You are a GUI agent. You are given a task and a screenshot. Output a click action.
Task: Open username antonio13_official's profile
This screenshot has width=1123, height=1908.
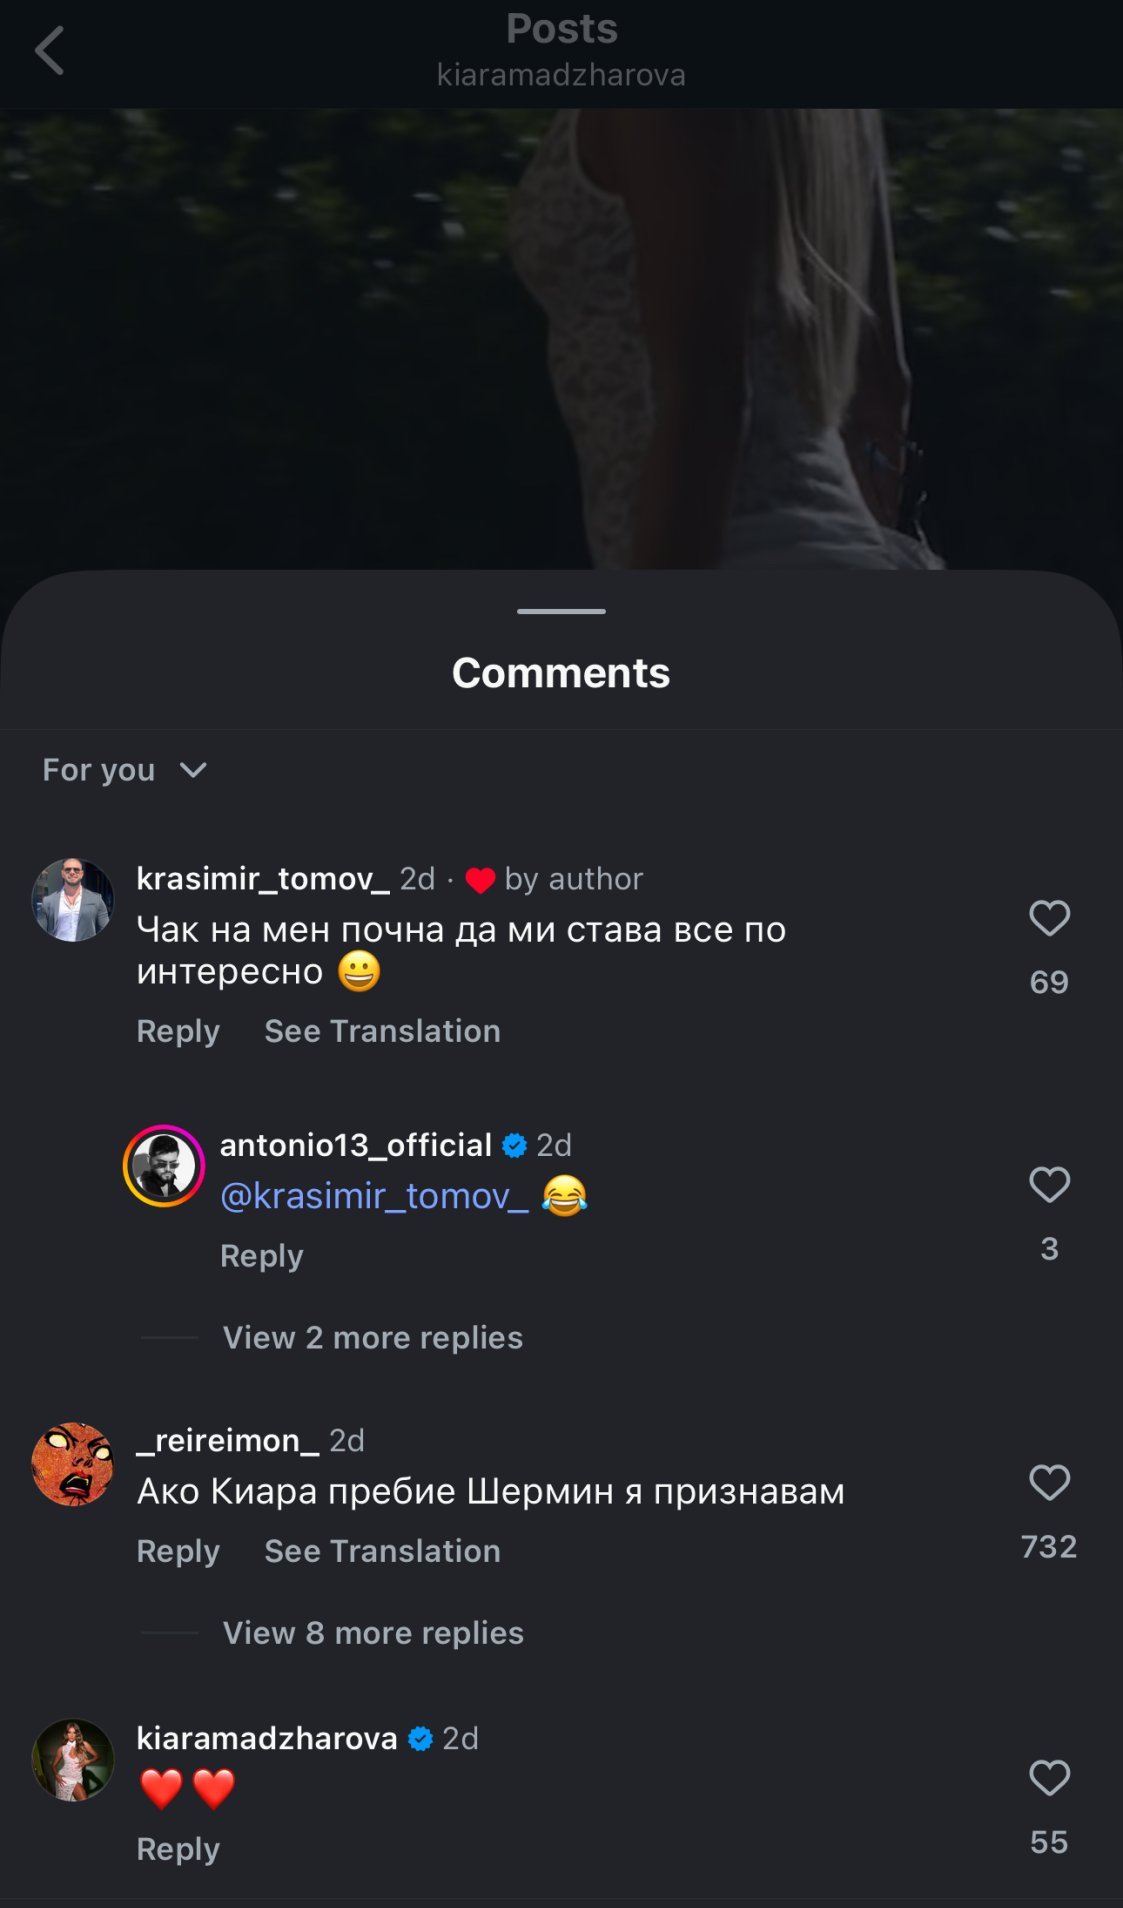355,1145
